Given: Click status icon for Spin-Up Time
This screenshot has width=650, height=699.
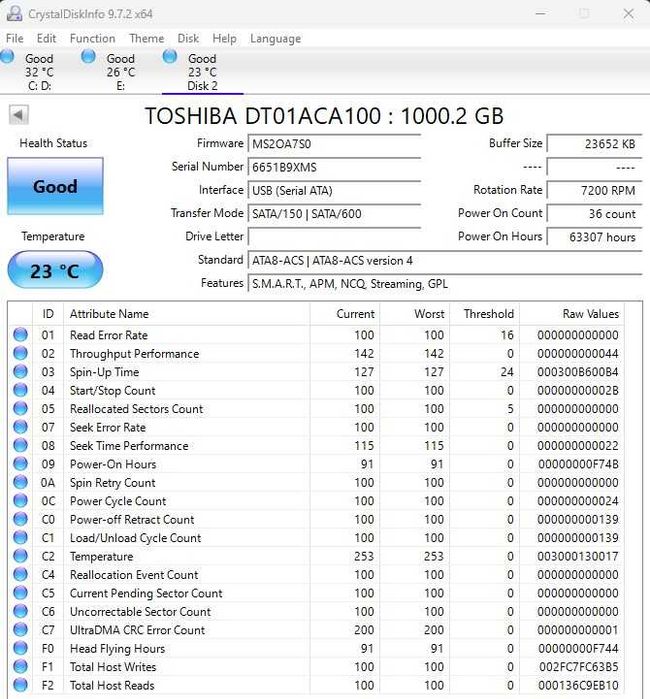Looking at the screenshot, I should pyautogui.click(x=20, y=371).
